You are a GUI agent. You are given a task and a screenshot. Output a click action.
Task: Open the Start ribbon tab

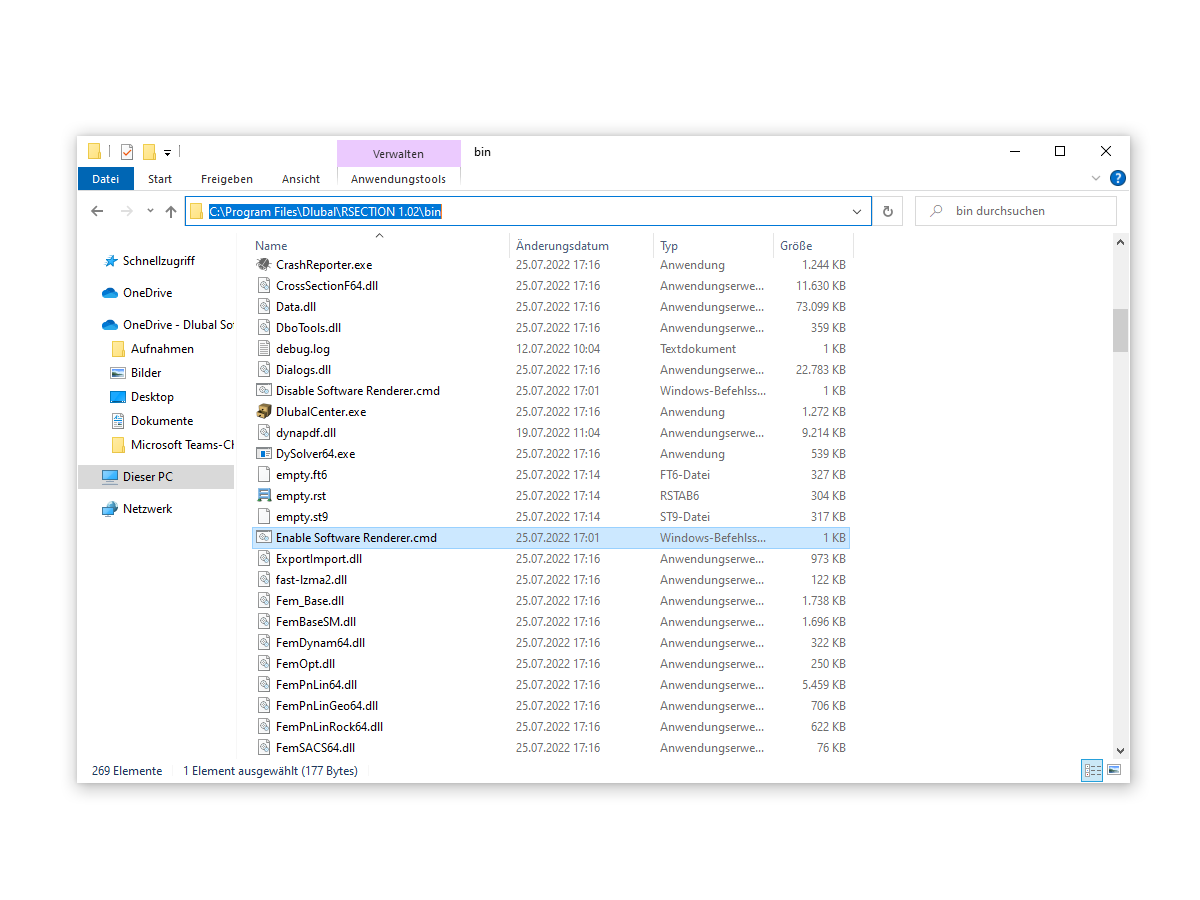pos(160,179)
